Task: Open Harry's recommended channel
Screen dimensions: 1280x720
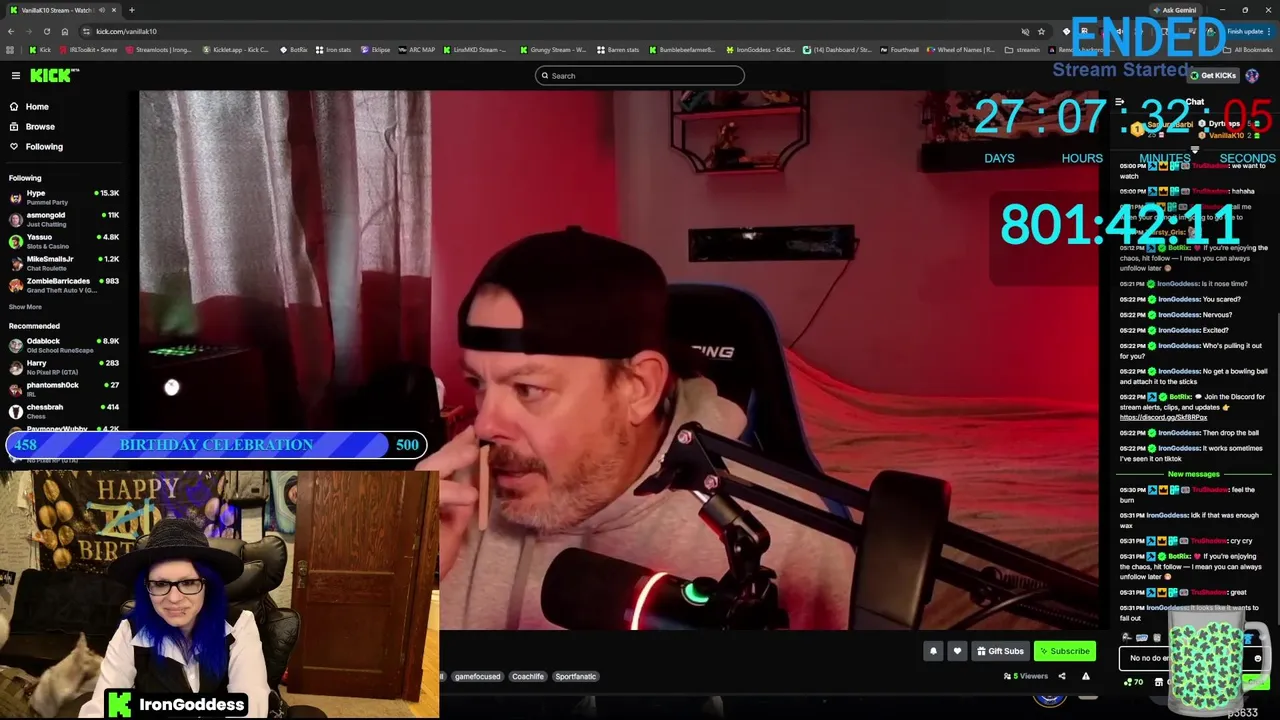Action: click(64, 367)
